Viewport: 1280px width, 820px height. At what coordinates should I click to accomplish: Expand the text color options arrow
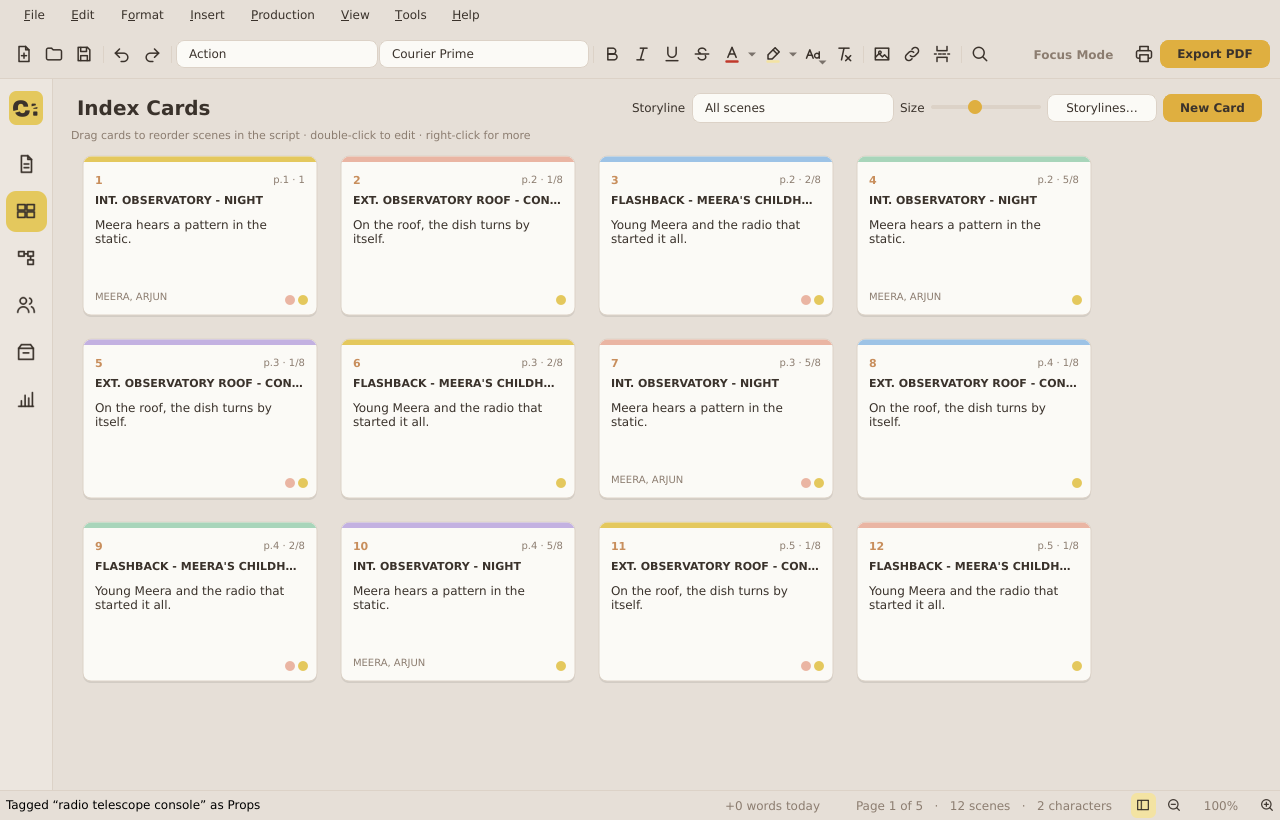pyautogui.click(x=752, y=54)
